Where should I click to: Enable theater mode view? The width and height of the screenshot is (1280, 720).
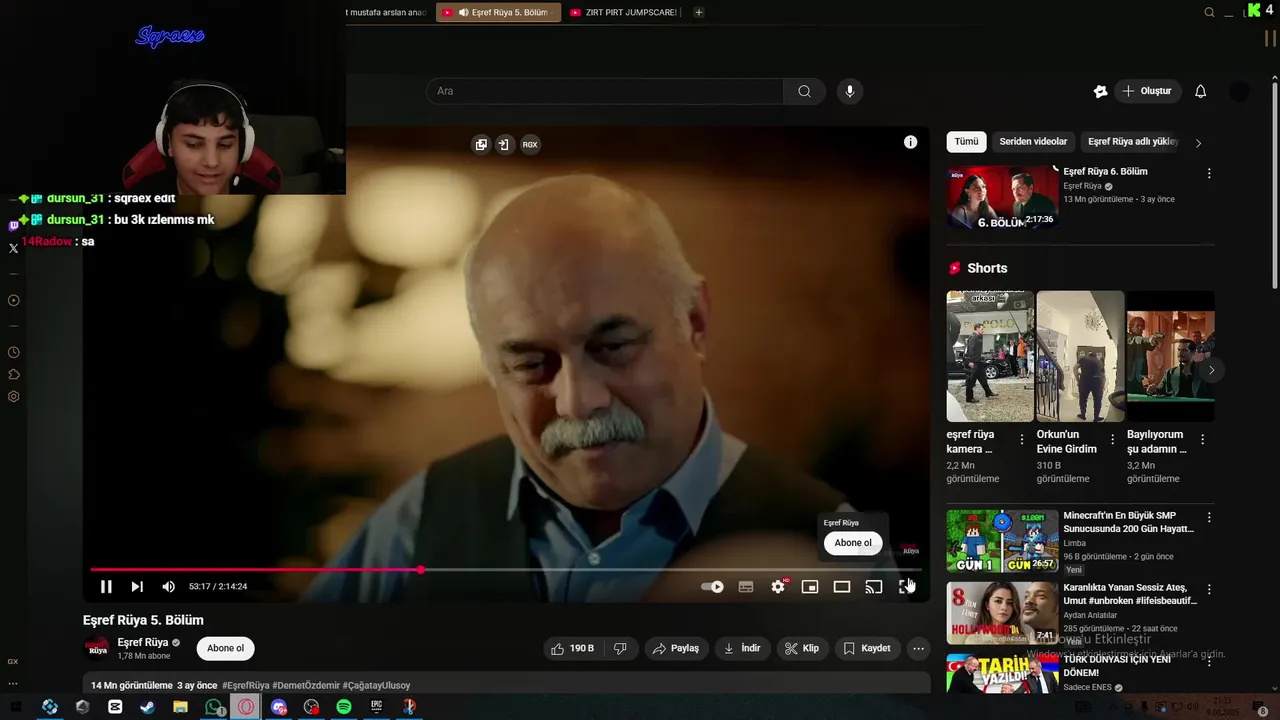point(842,587)
